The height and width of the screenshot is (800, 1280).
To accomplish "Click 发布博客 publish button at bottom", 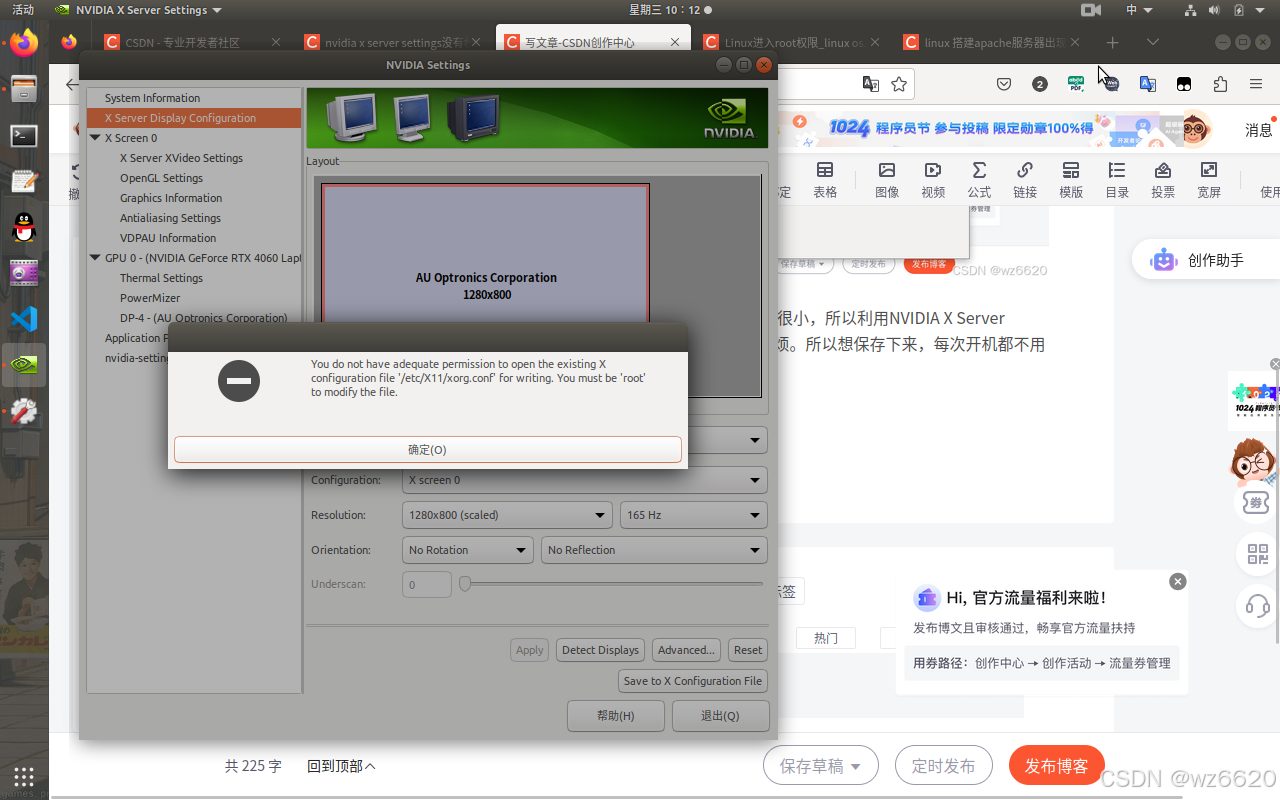I will (x=1057, y=766).
